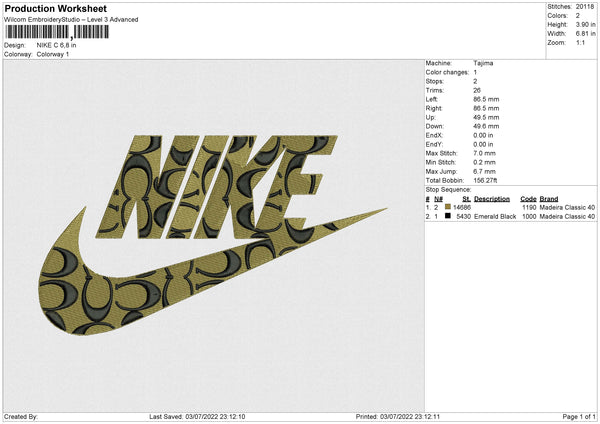Click the Code column header
Image resolution: width=600 pixels, height=424 pixels.
tap(528, 199)
